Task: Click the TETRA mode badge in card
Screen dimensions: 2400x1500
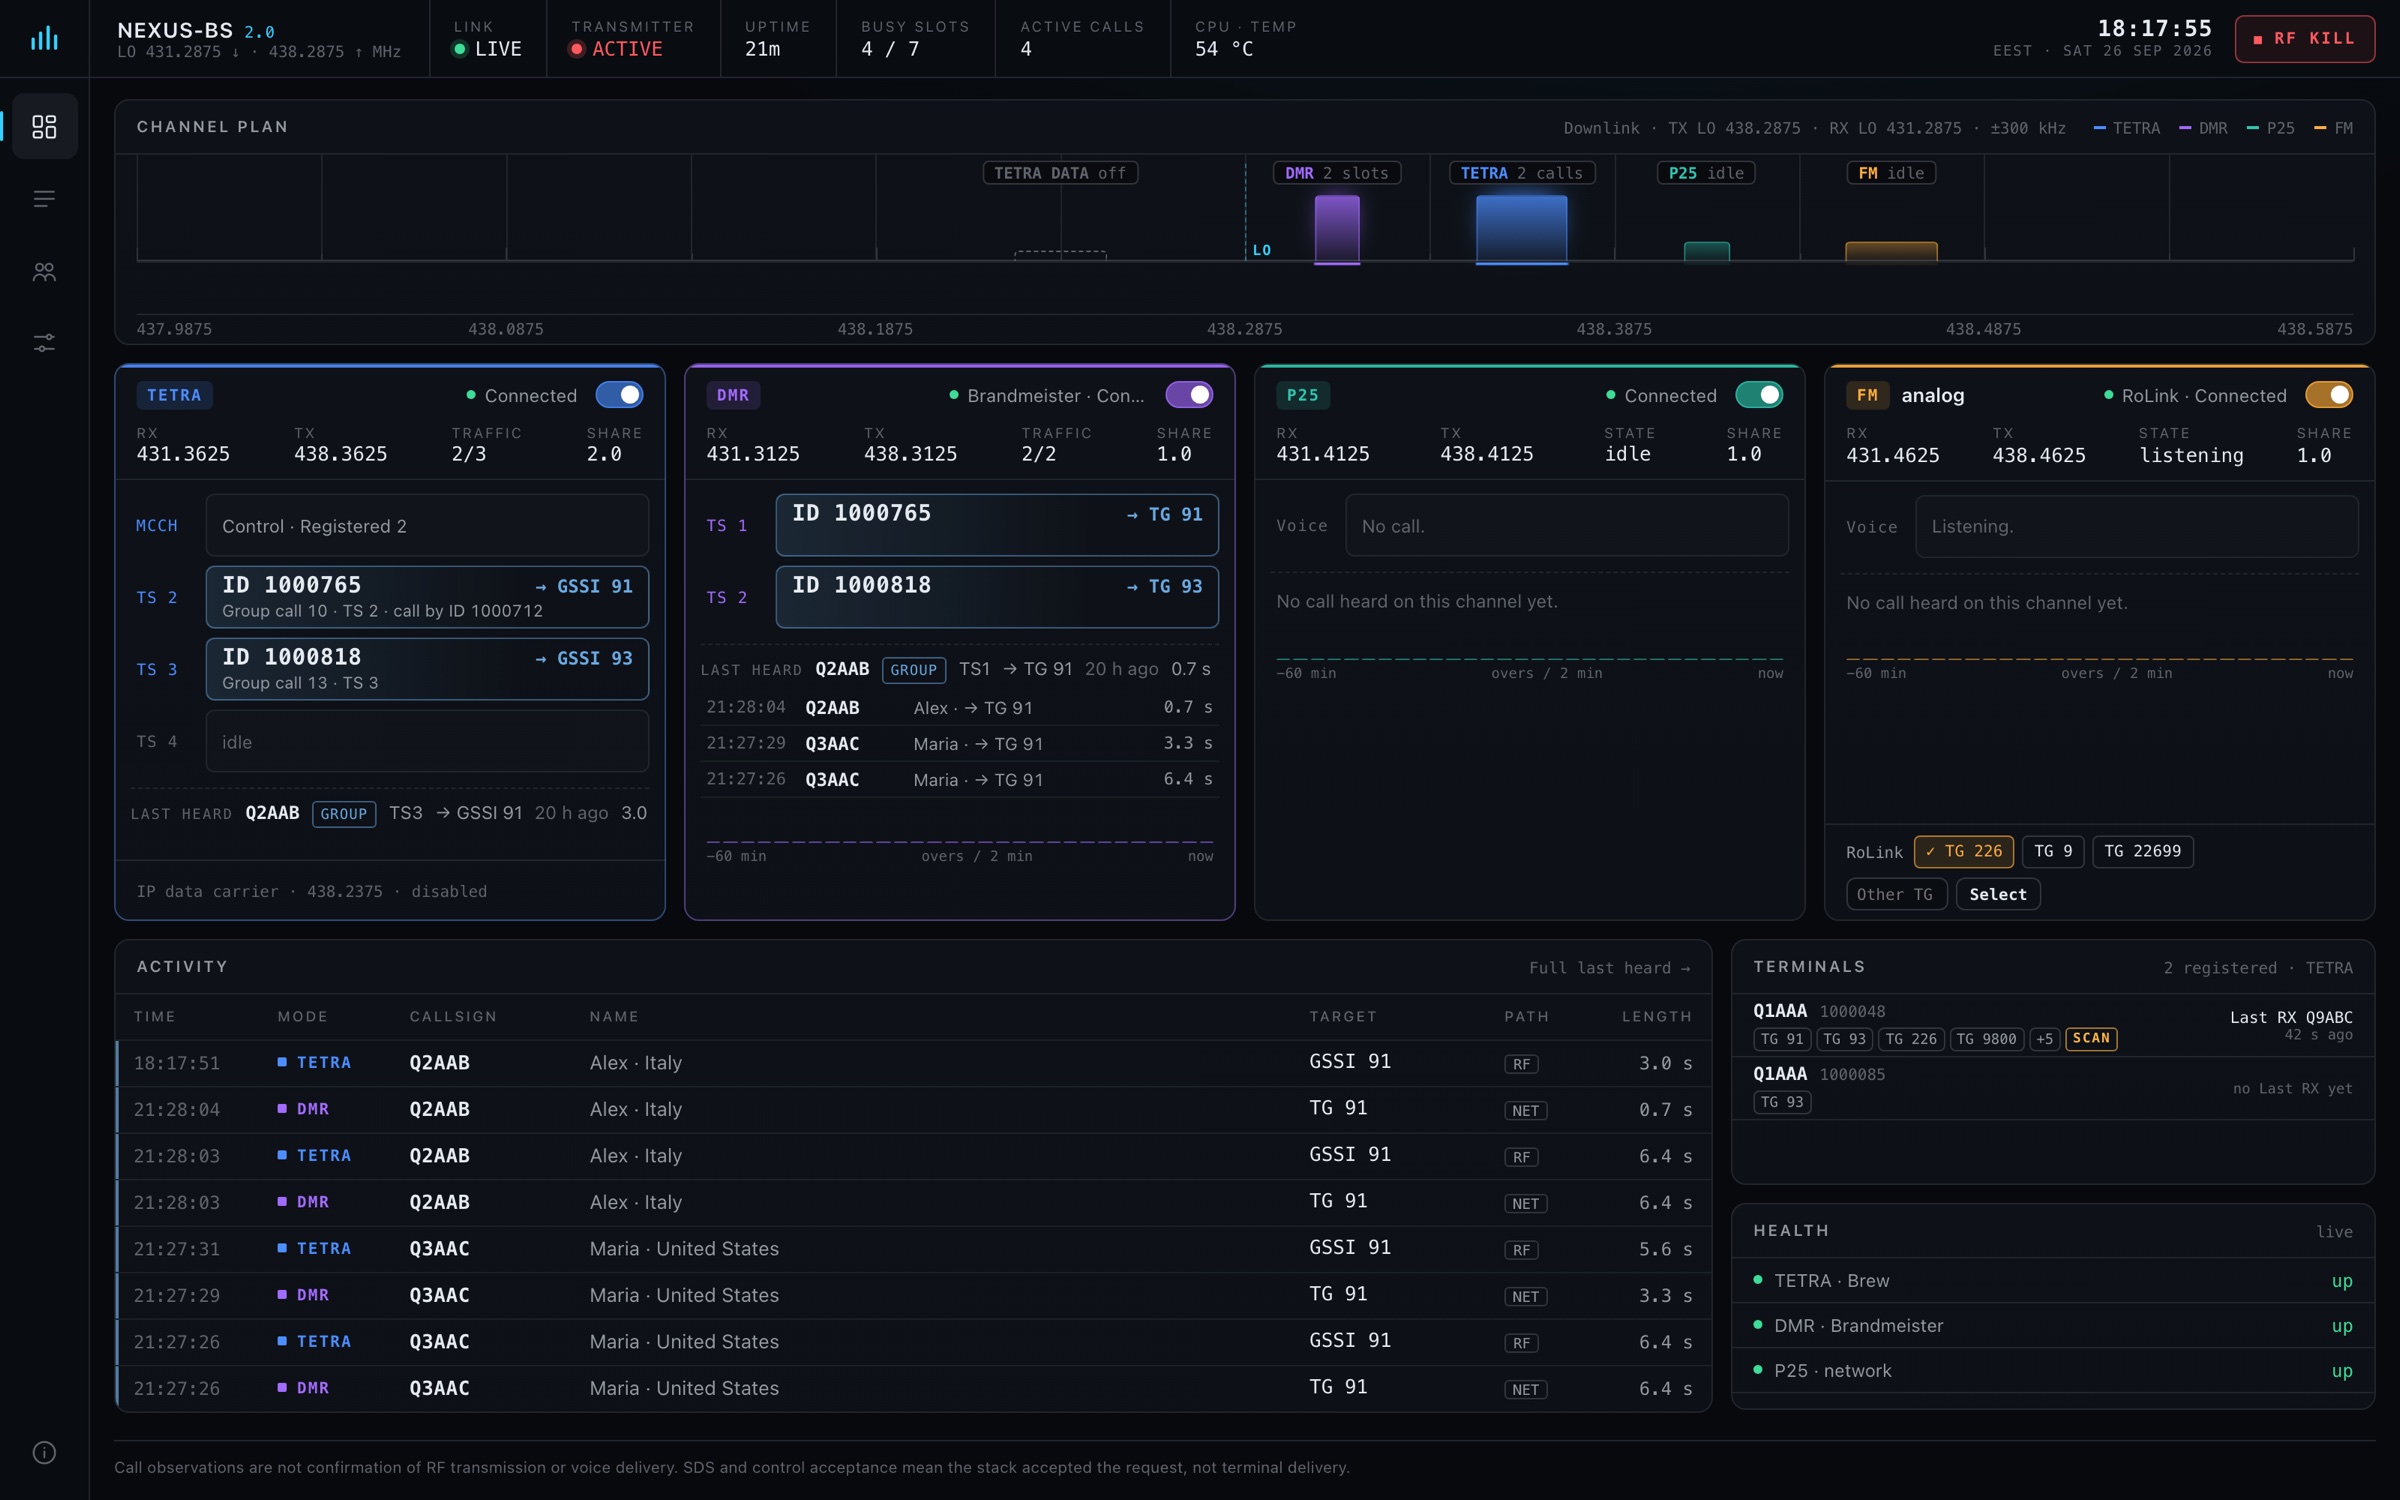Action: 174,395
